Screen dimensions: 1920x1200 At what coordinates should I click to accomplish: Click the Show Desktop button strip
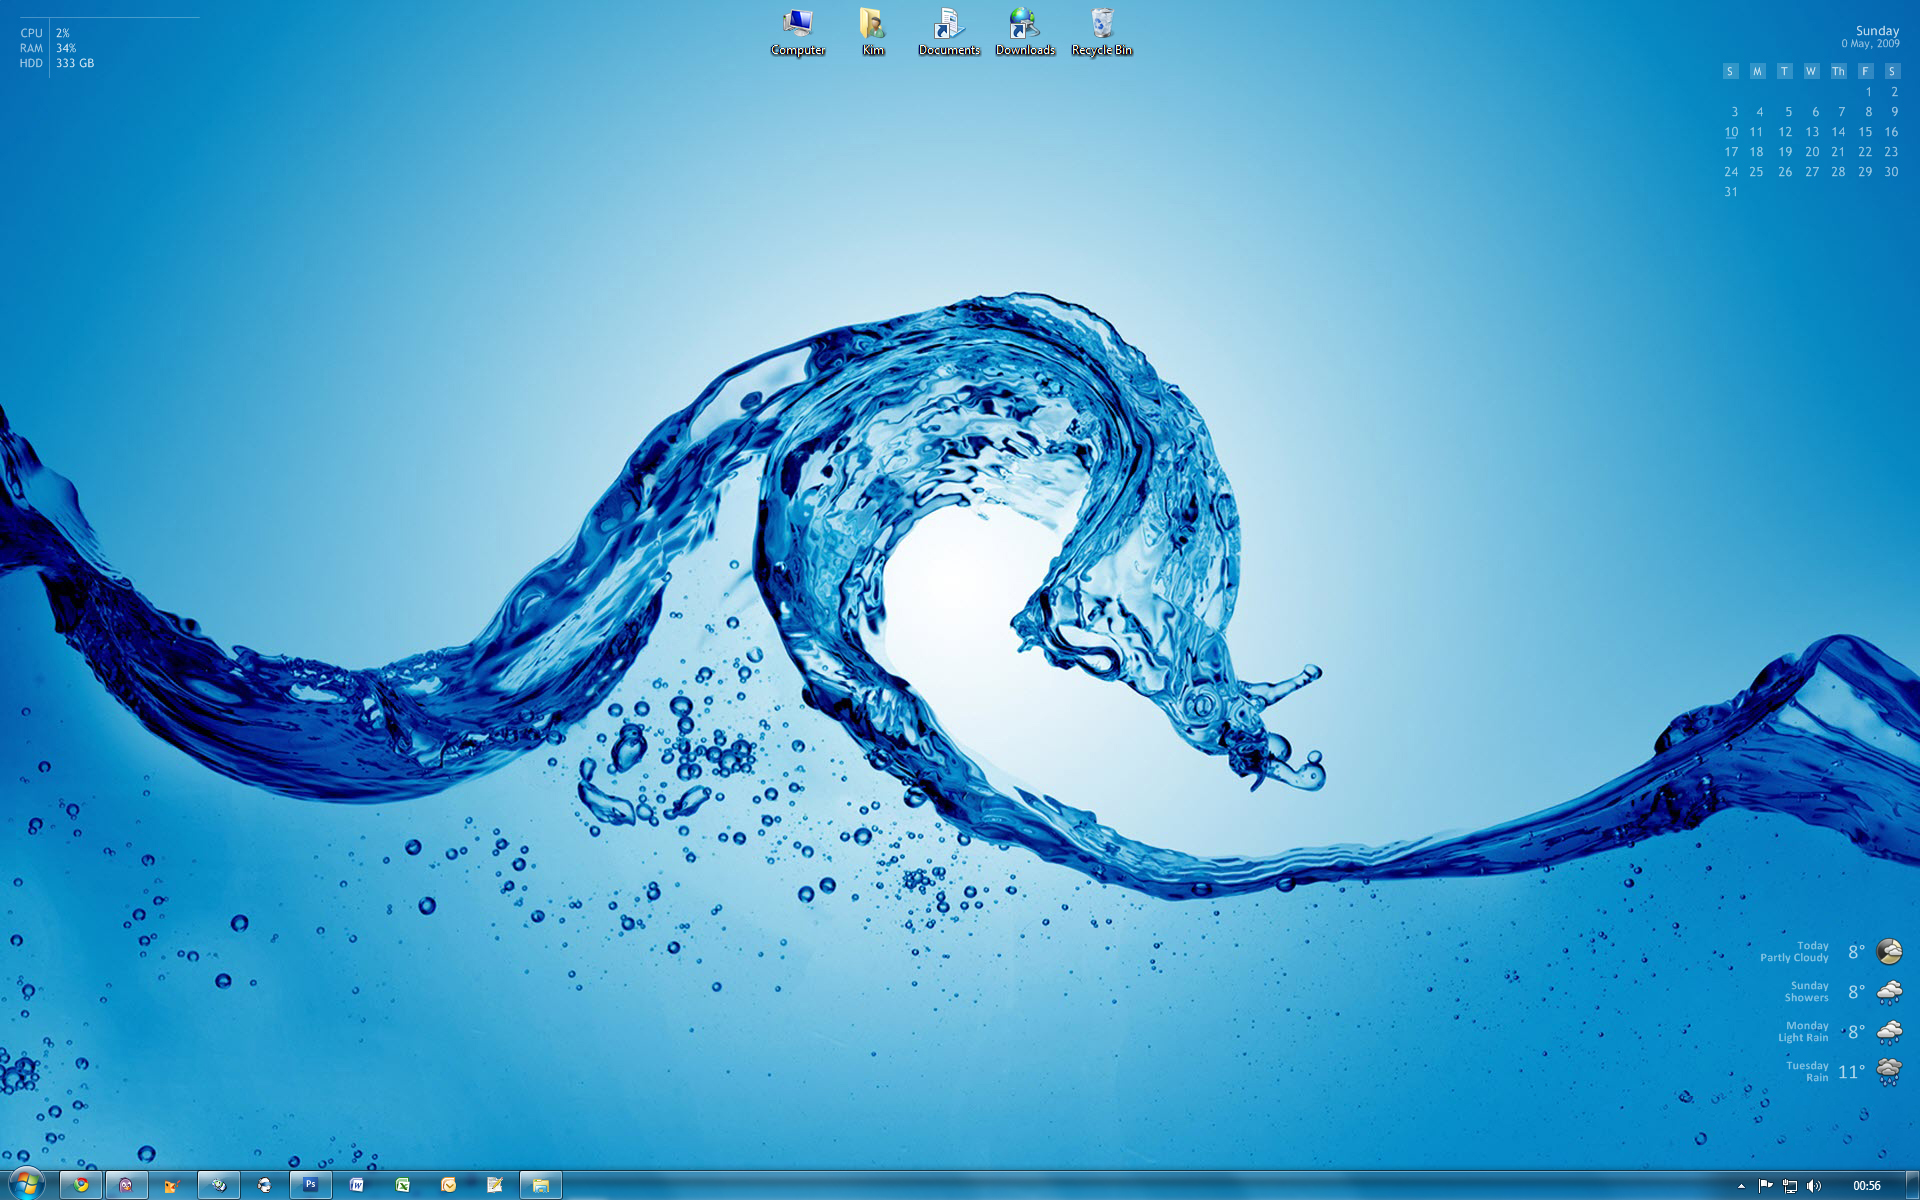coord(1912,1185)
